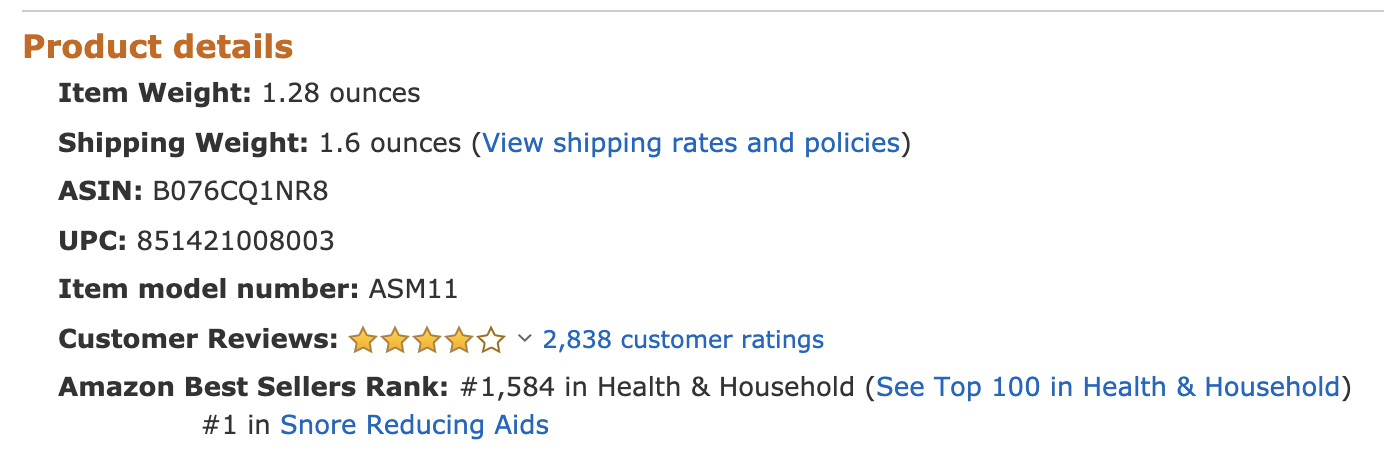Open the 2,838 customer ratings link
Image resolution: width=1384 pixels, height=468 pixels.
tap(683, 340)
